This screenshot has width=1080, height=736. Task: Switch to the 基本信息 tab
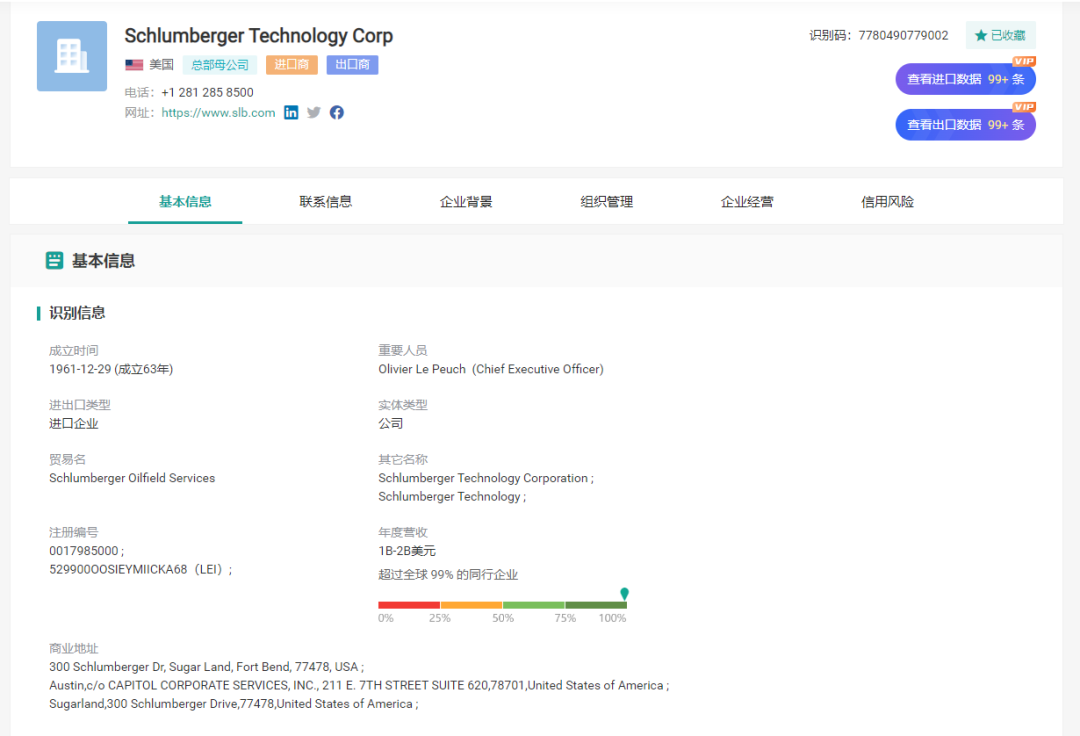coord(185,202)
